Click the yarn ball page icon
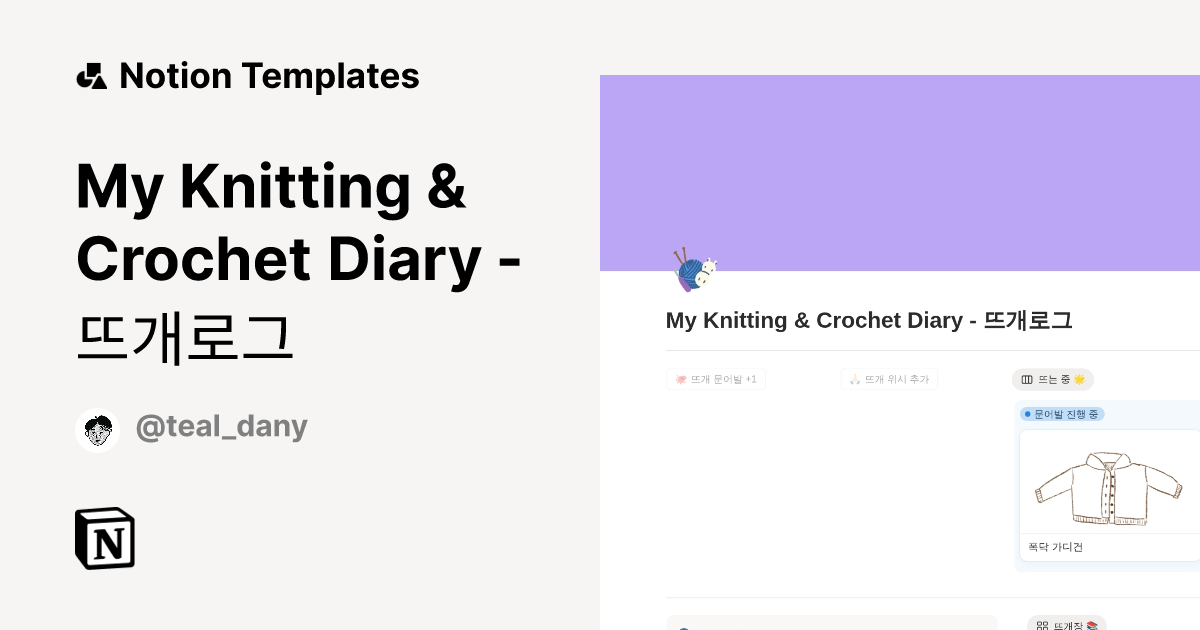This screenshot has width=1200, height=630. click(692, 269)
